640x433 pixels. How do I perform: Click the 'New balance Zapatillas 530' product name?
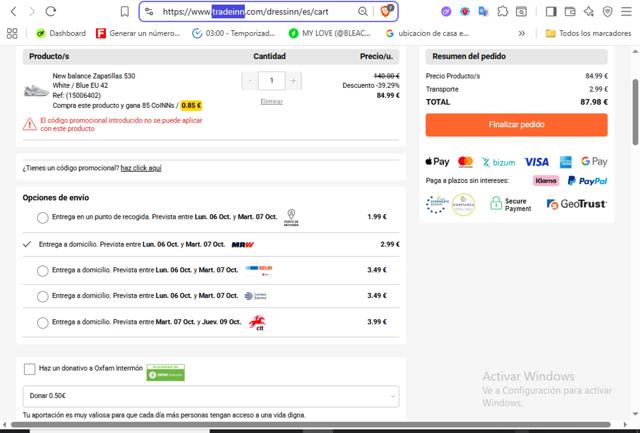pyautogui.click(x=94, y=76)
